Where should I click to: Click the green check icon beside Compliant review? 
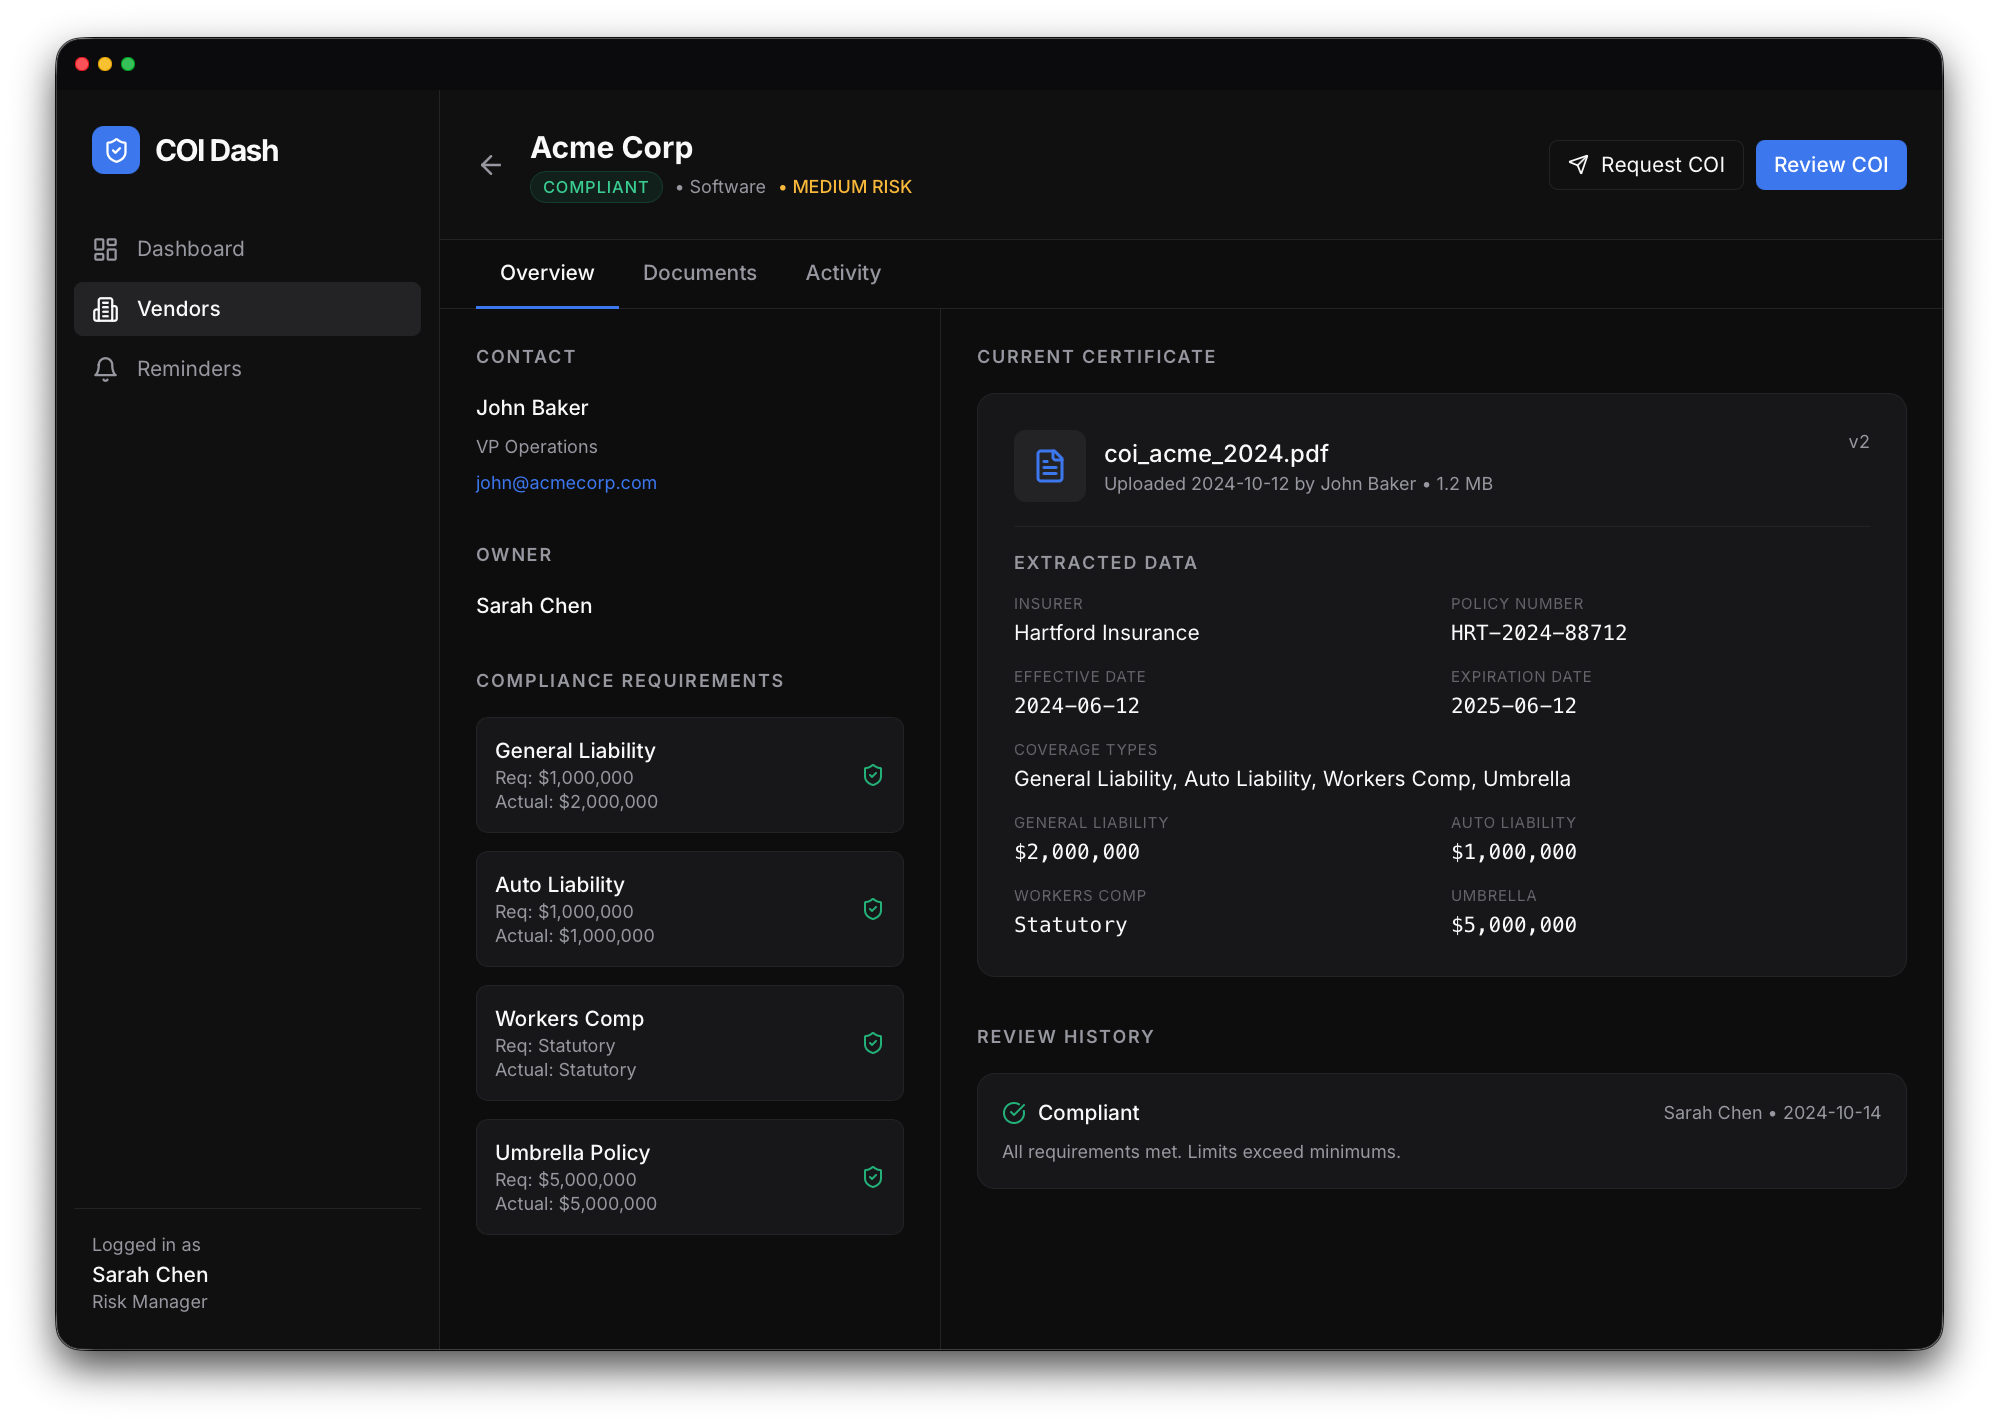tap(1014, 1112)
